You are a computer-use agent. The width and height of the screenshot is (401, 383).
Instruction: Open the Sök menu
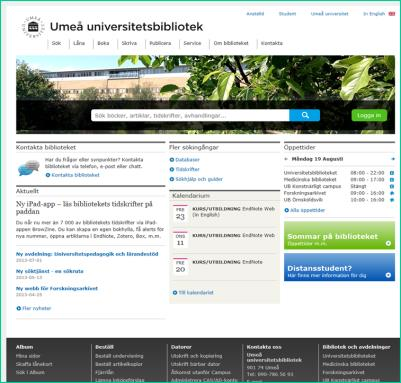[x=56, y=43]
